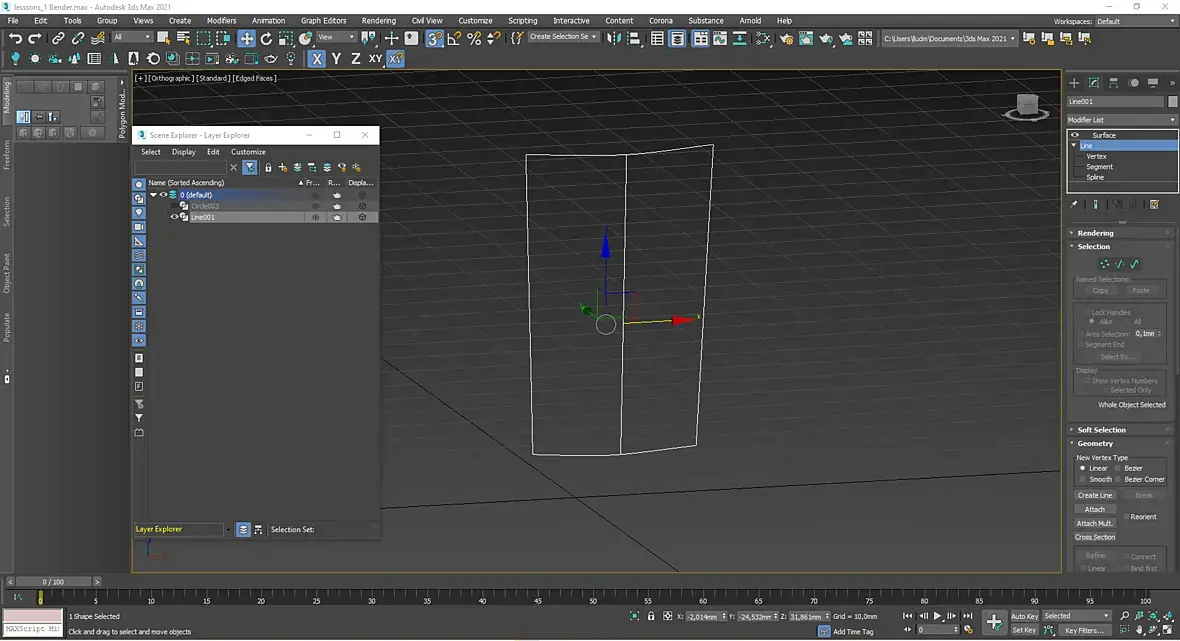Open the Customize menu in Scene Explorer
This screenshot has width=1180, height=641.
[248, 152]
